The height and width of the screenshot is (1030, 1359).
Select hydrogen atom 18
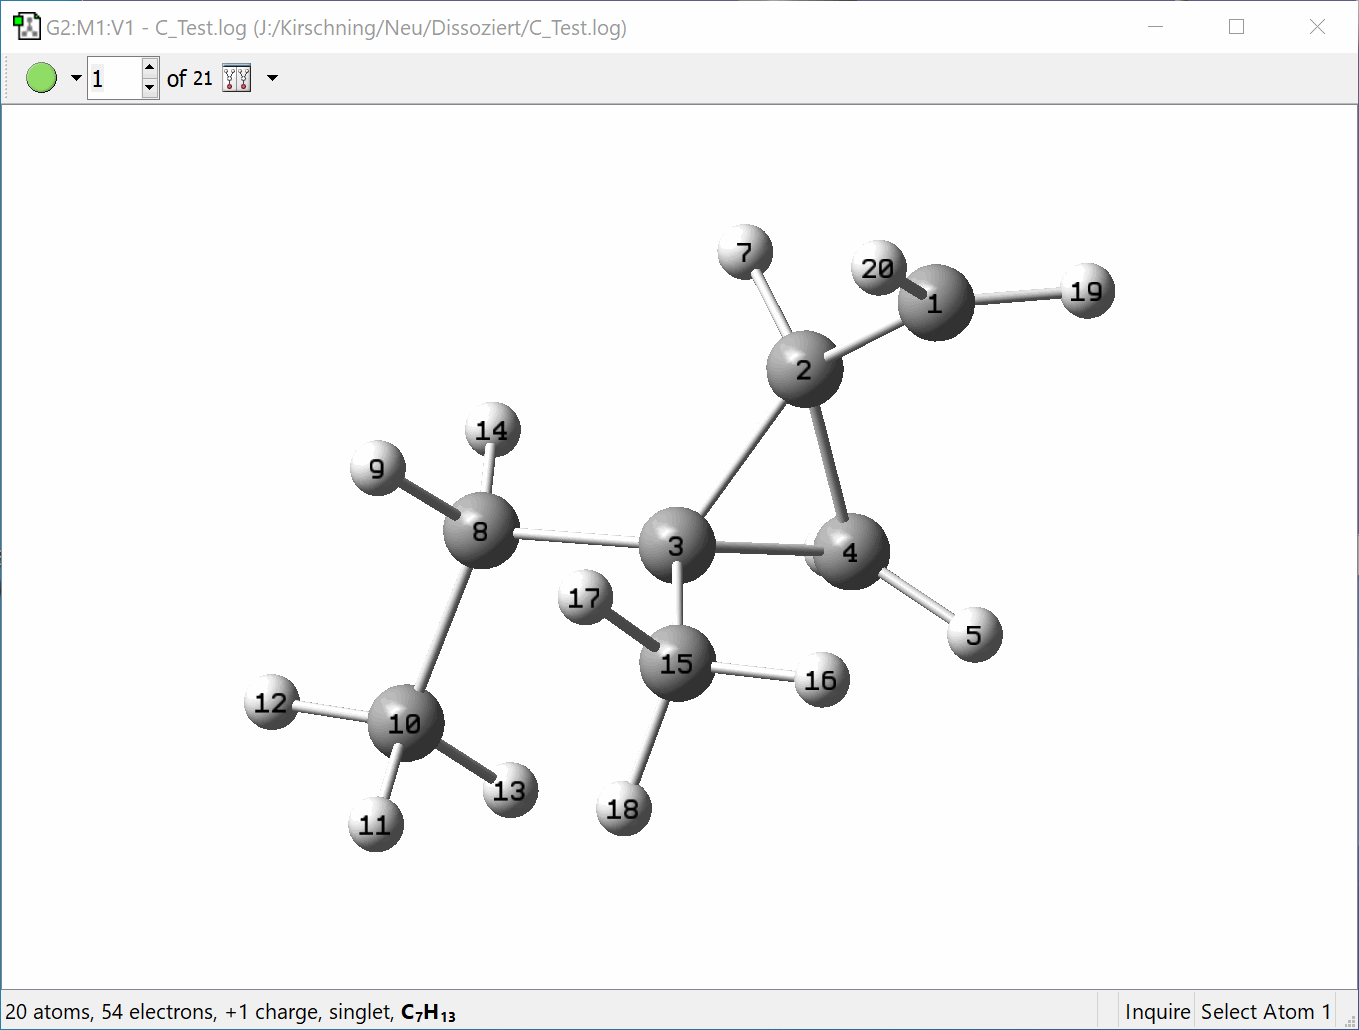coord(623,808)
